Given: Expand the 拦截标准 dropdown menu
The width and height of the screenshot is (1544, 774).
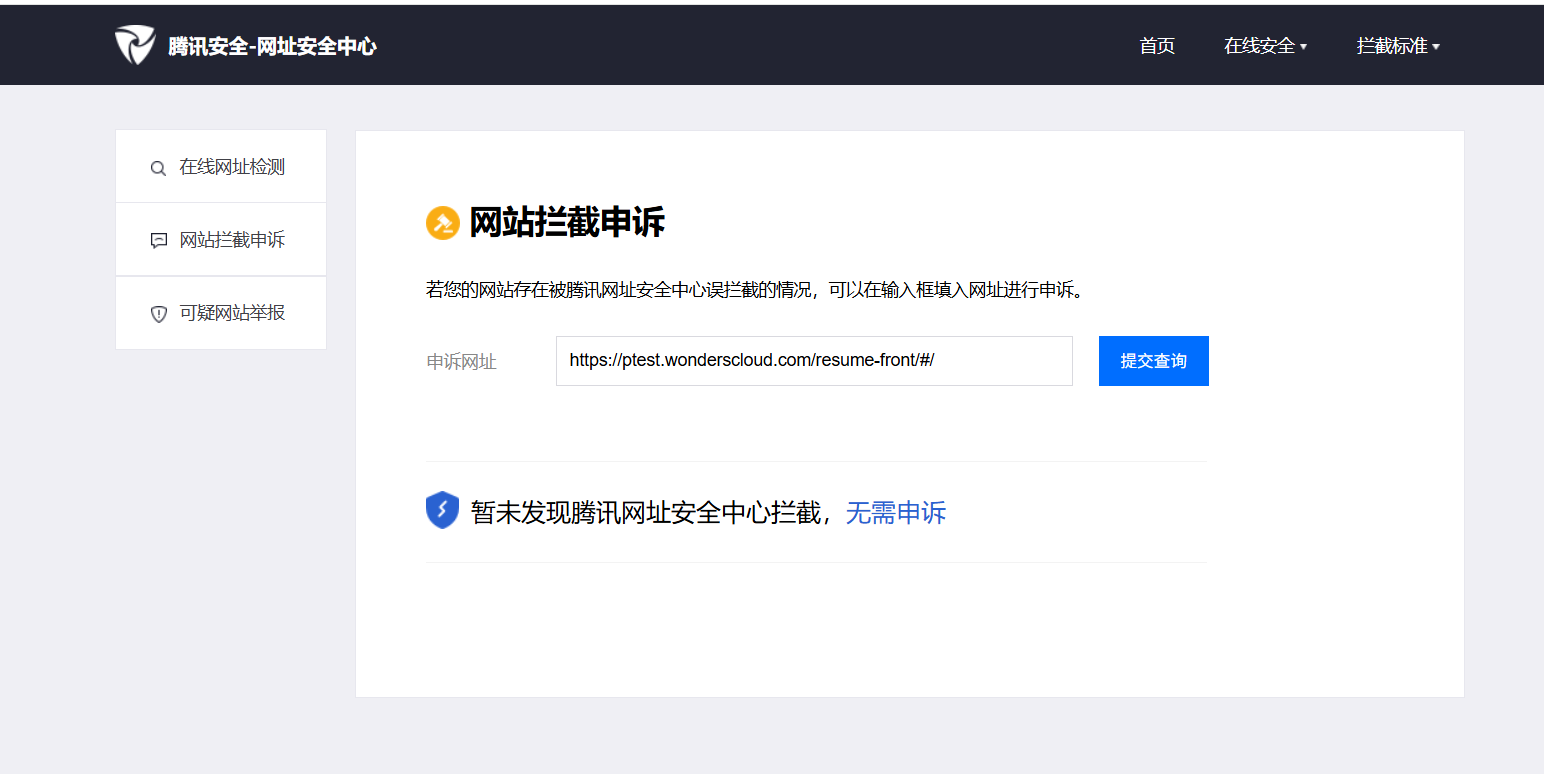Looking at the screenshot, I should 1398,46.
